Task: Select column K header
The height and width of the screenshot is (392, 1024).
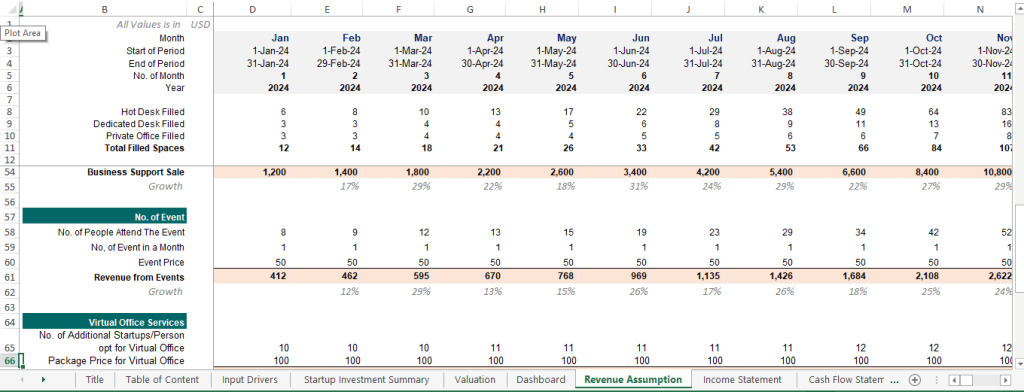Action: click(x=760, y=10)
